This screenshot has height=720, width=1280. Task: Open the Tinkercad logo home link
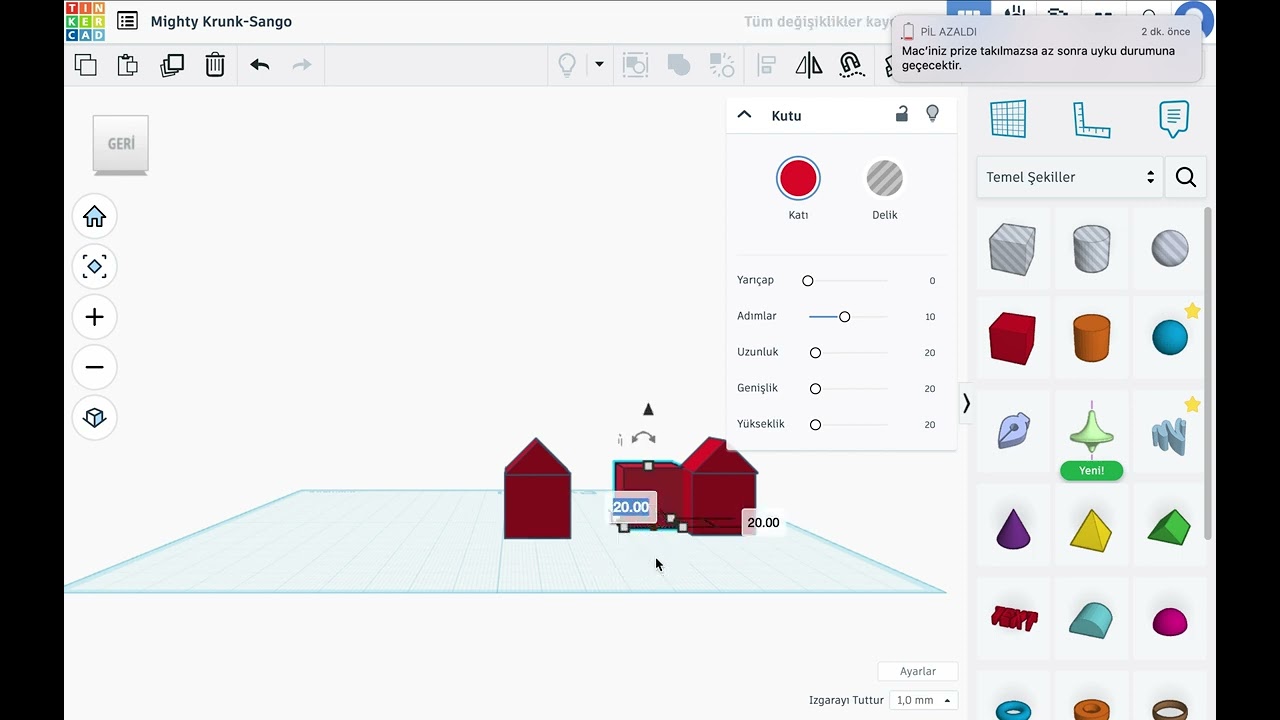(85, 21)
